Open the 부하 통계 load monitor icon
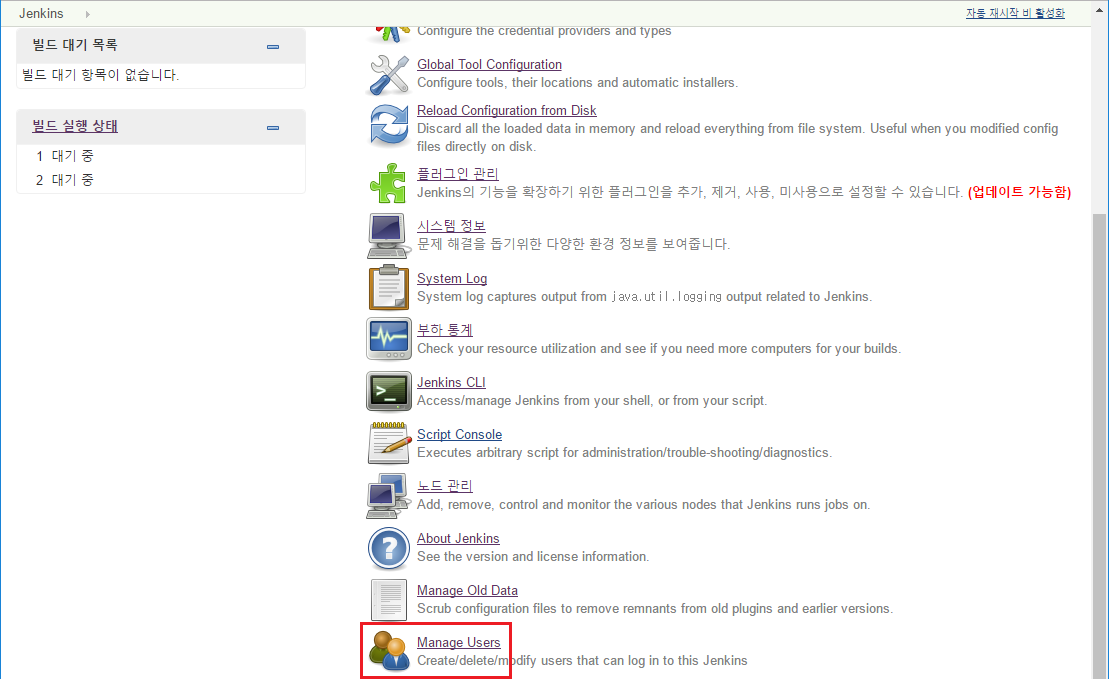Screen dimensions: 1109x679 coord(388,339)
